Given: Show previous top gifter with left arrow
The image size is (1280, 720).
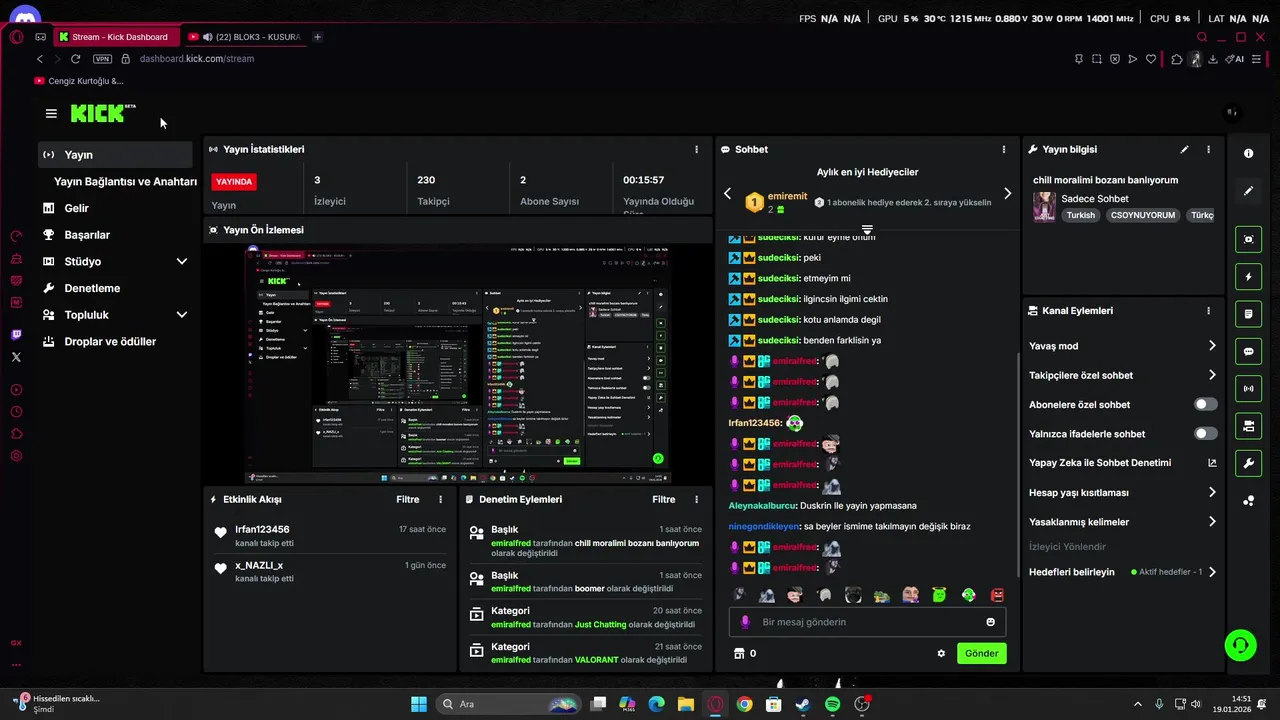Looking at the screenshot, I should 727,193.
